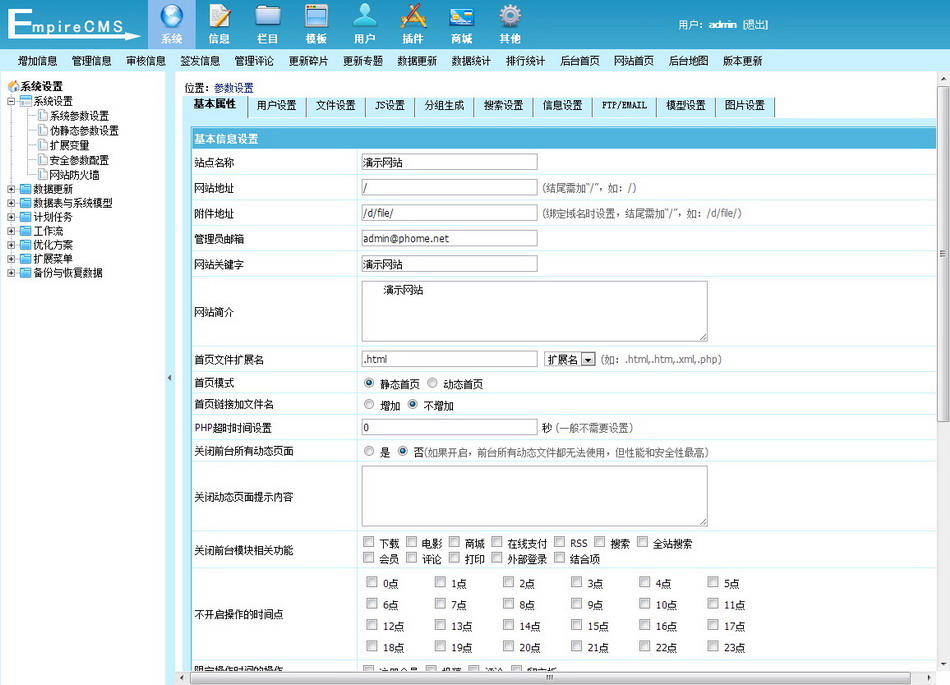
Task: Open the 插件 tools icon menu
Action: tap(413, 24)
